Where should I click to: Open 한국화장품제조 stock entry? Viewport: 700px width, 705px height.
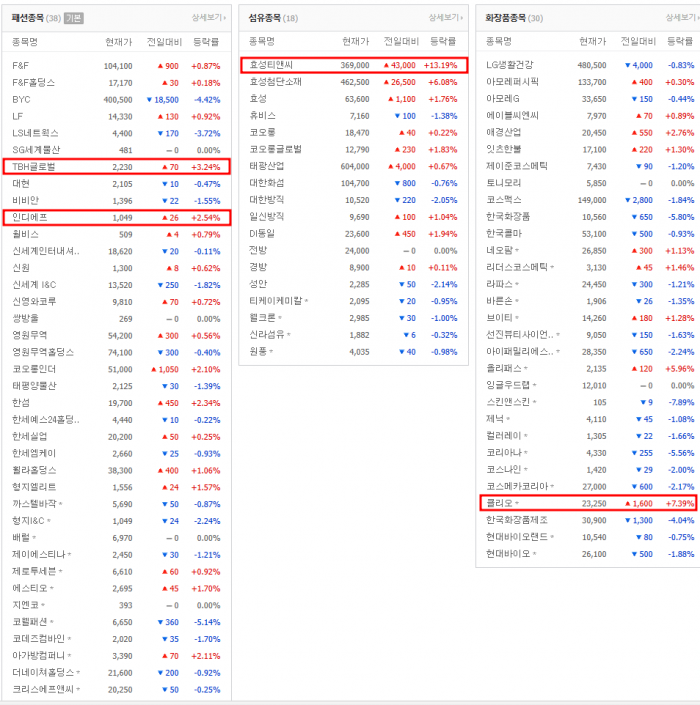[x=517, y=520]
